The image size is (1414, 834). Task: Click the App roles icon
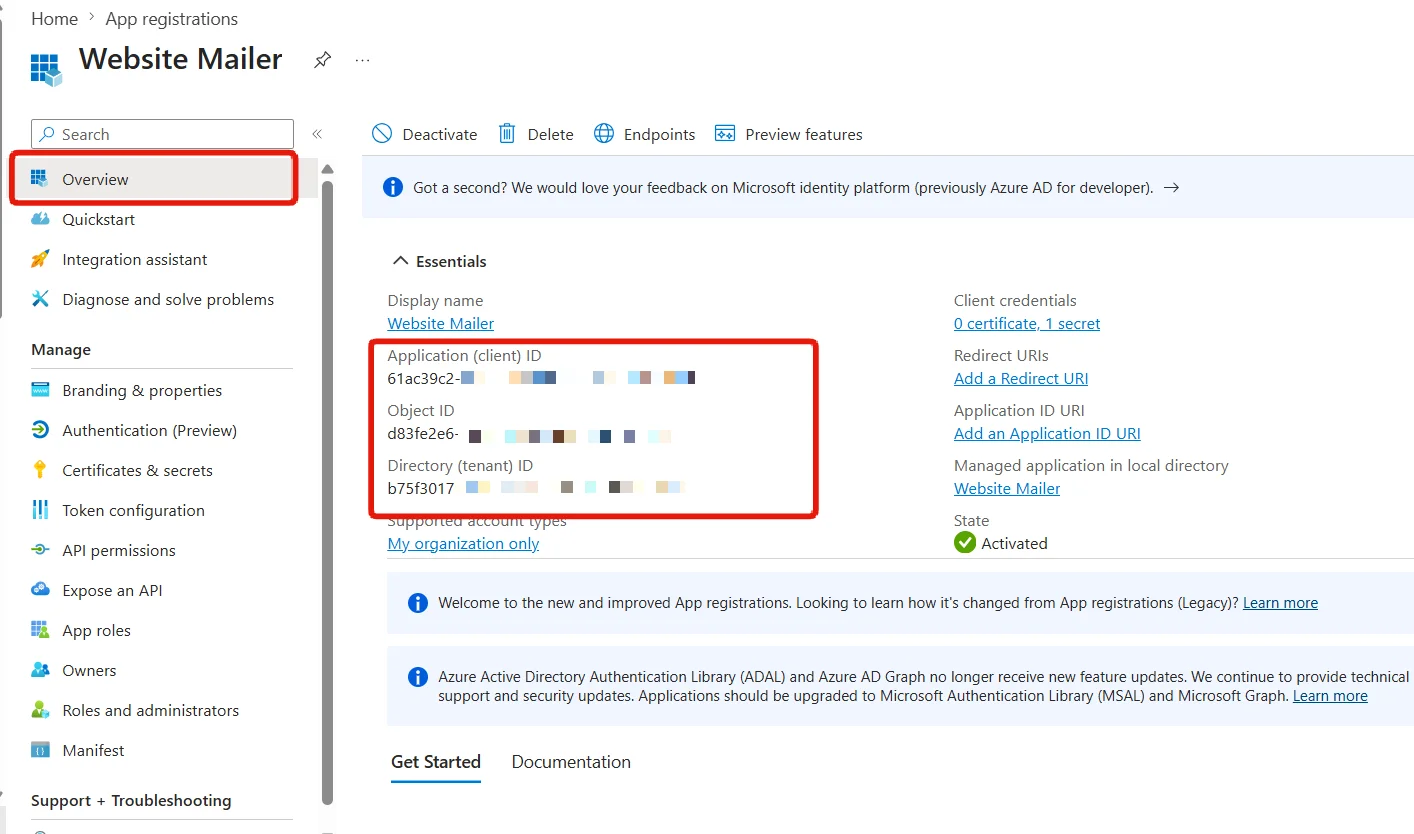(40, 630)
